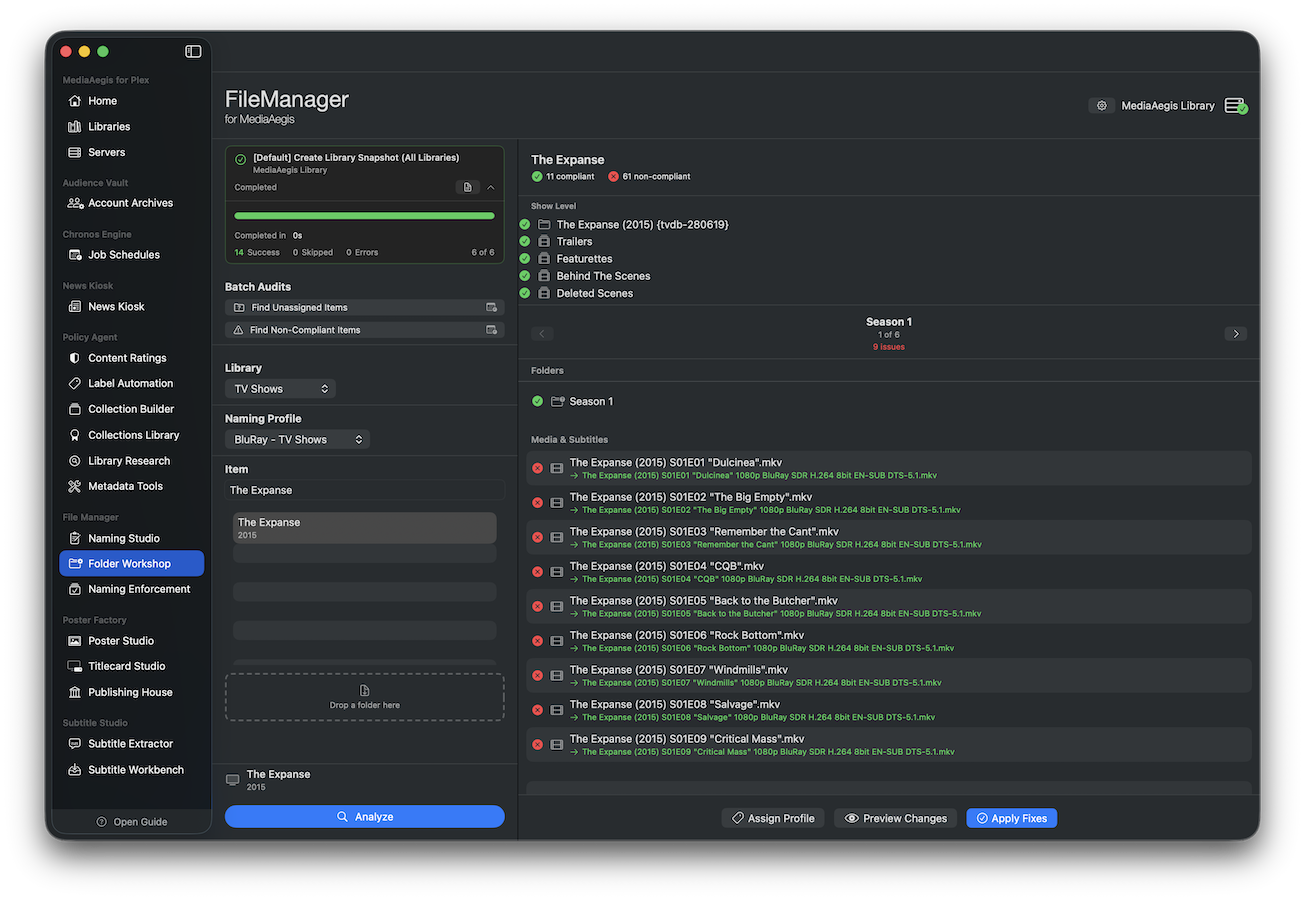
Task: Click the Collection Builder icon
Action: (x=75, y=409)
